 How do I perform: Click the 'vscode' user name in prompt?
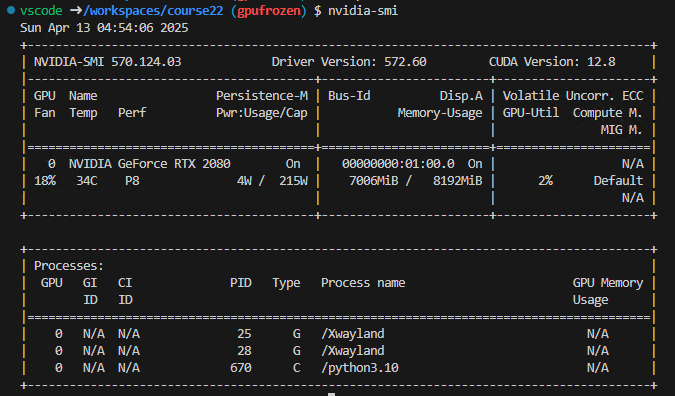click(41, 10)
